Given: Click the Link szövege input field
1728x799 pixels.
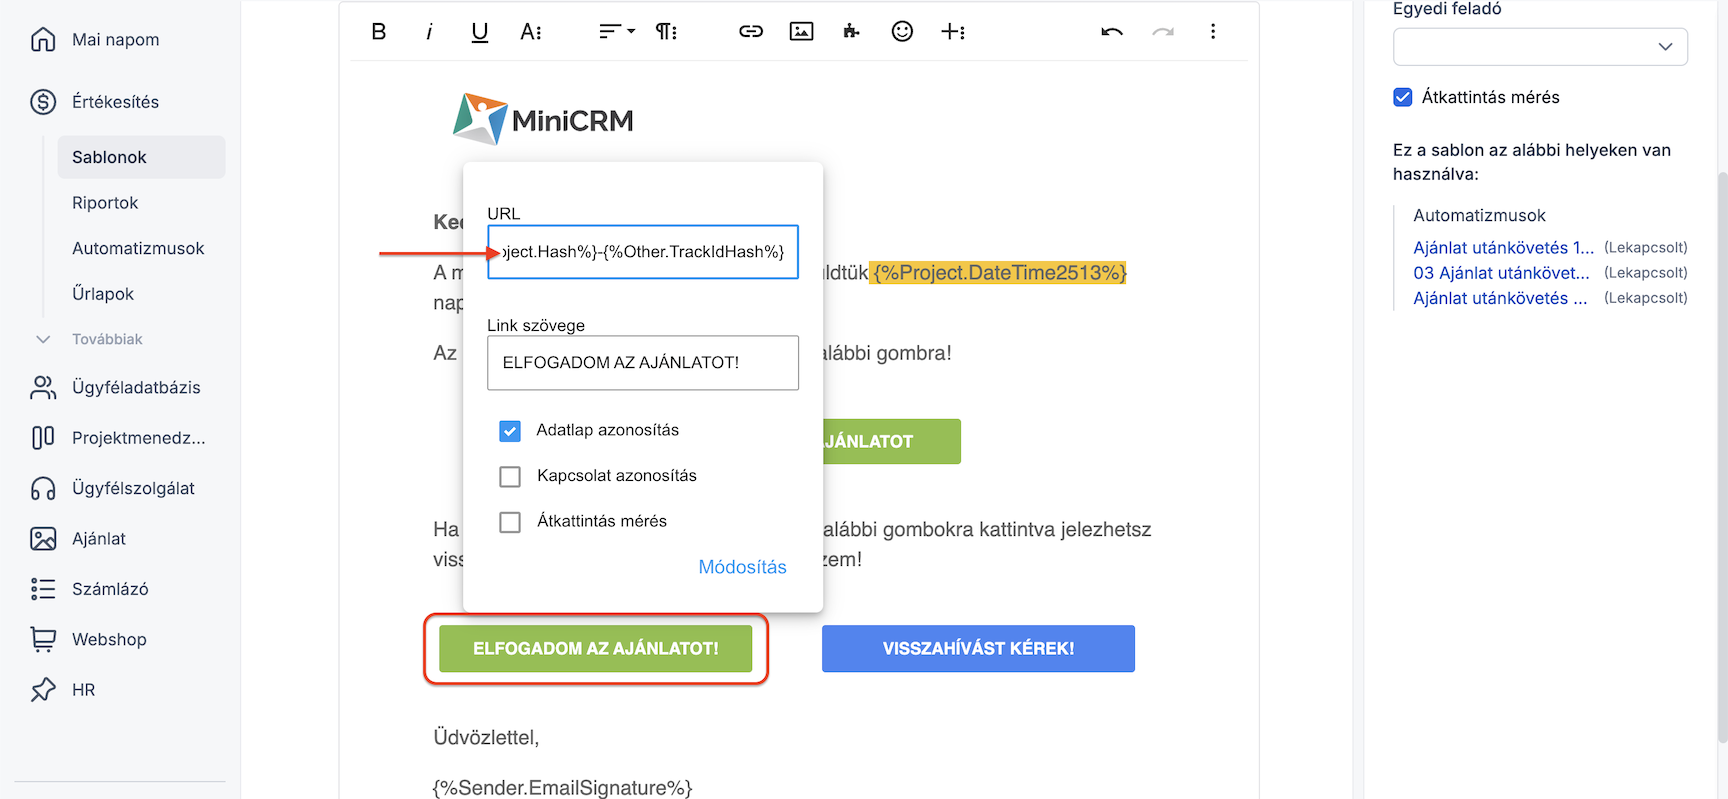Looking at the screenshot, I should 643,363.
